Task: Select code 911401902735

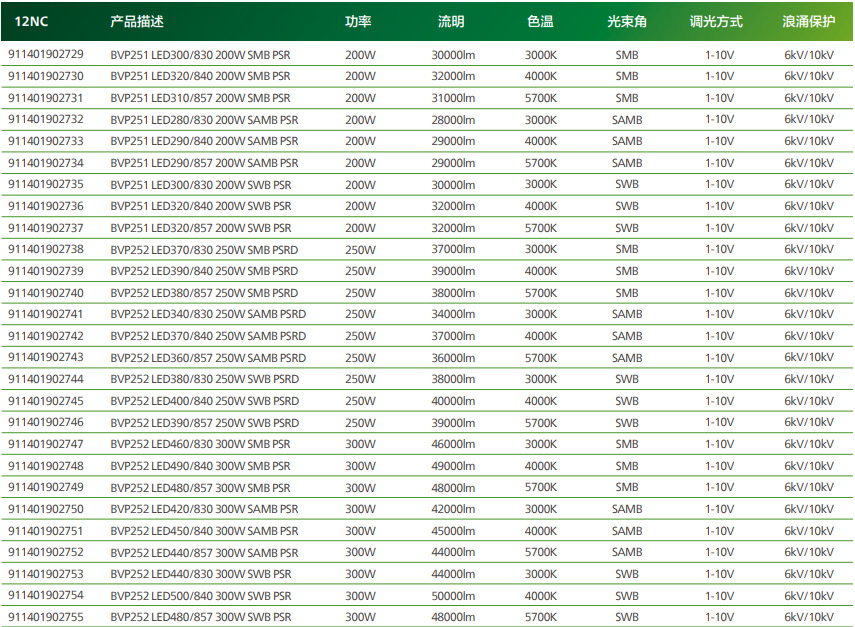Action: click(x=46, y=184)
